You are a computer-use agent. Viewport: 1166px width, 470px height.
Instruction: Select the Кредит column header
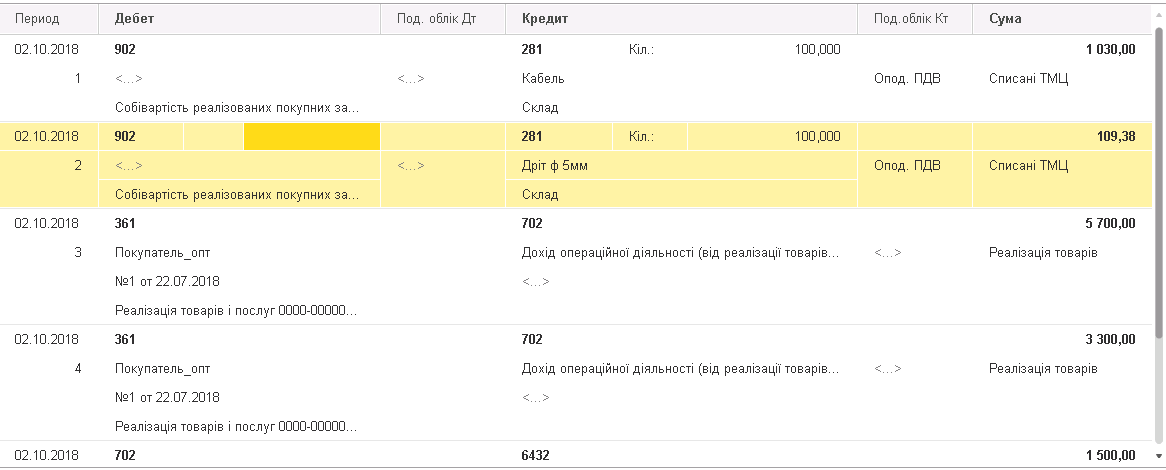545,19
